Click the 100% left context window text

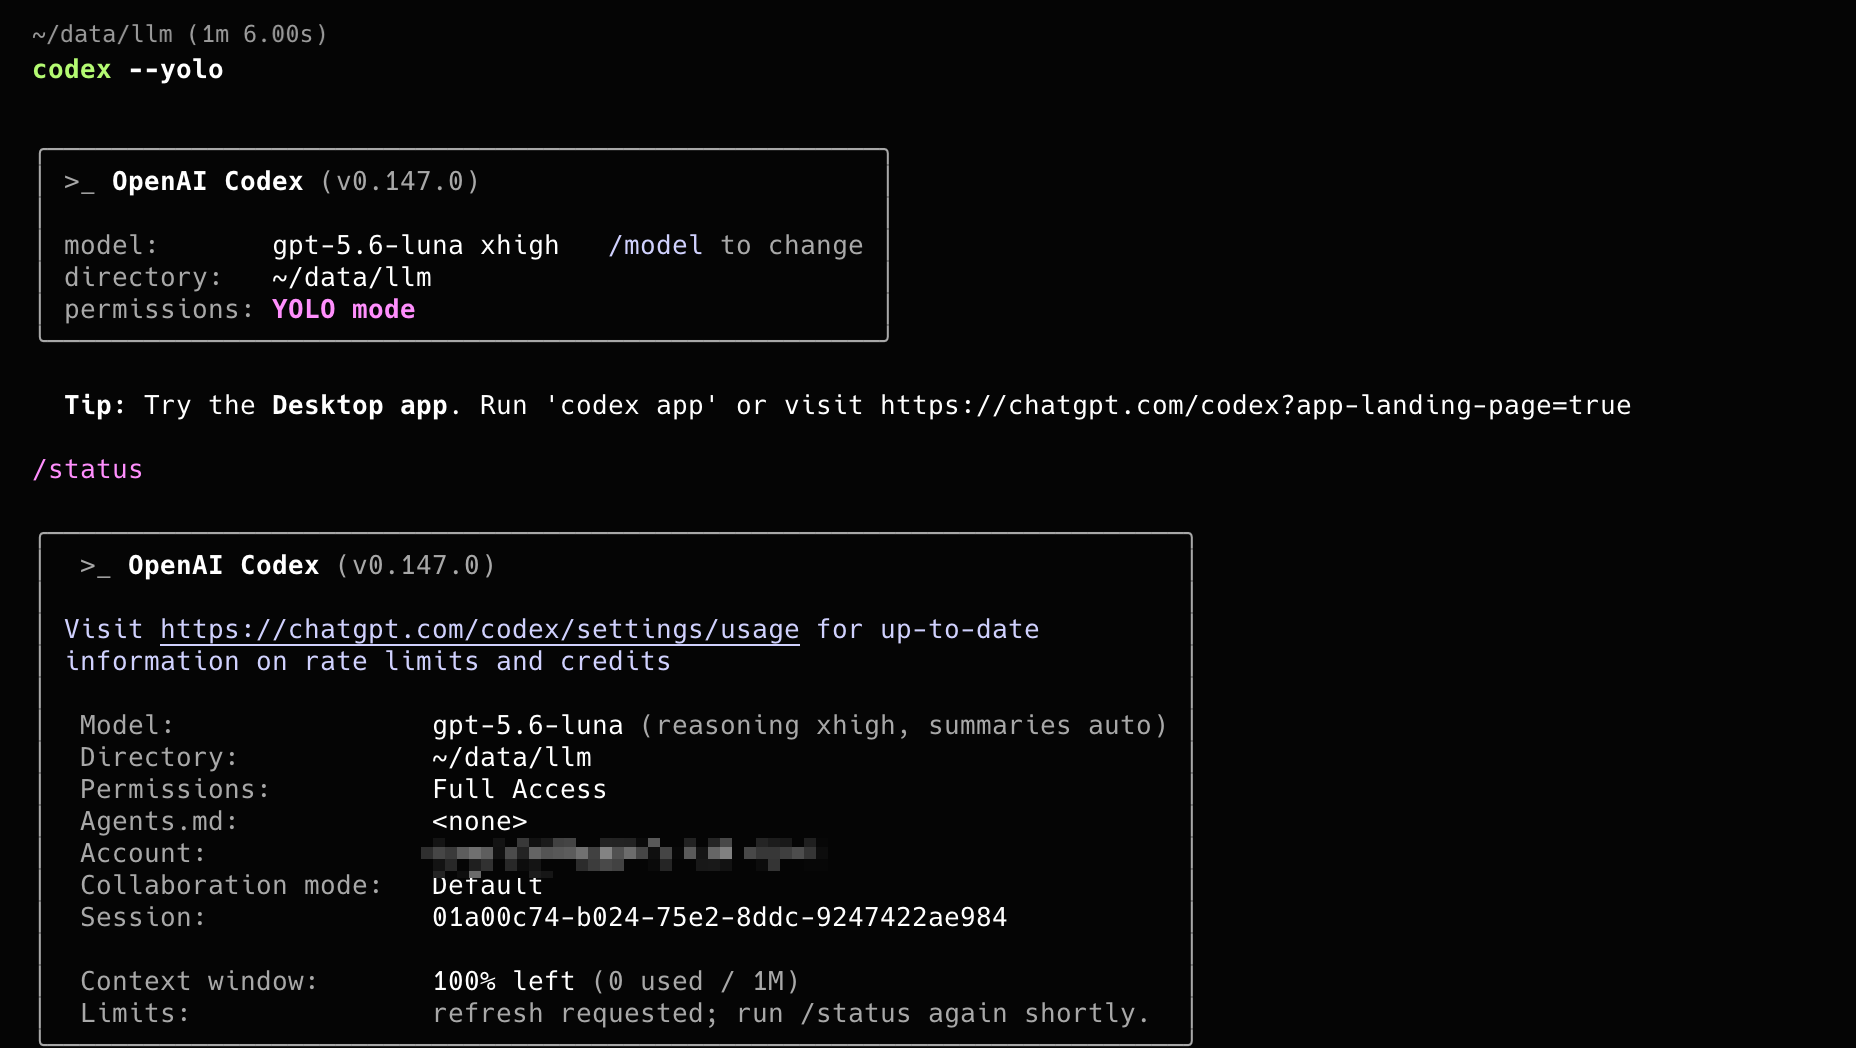504,981
